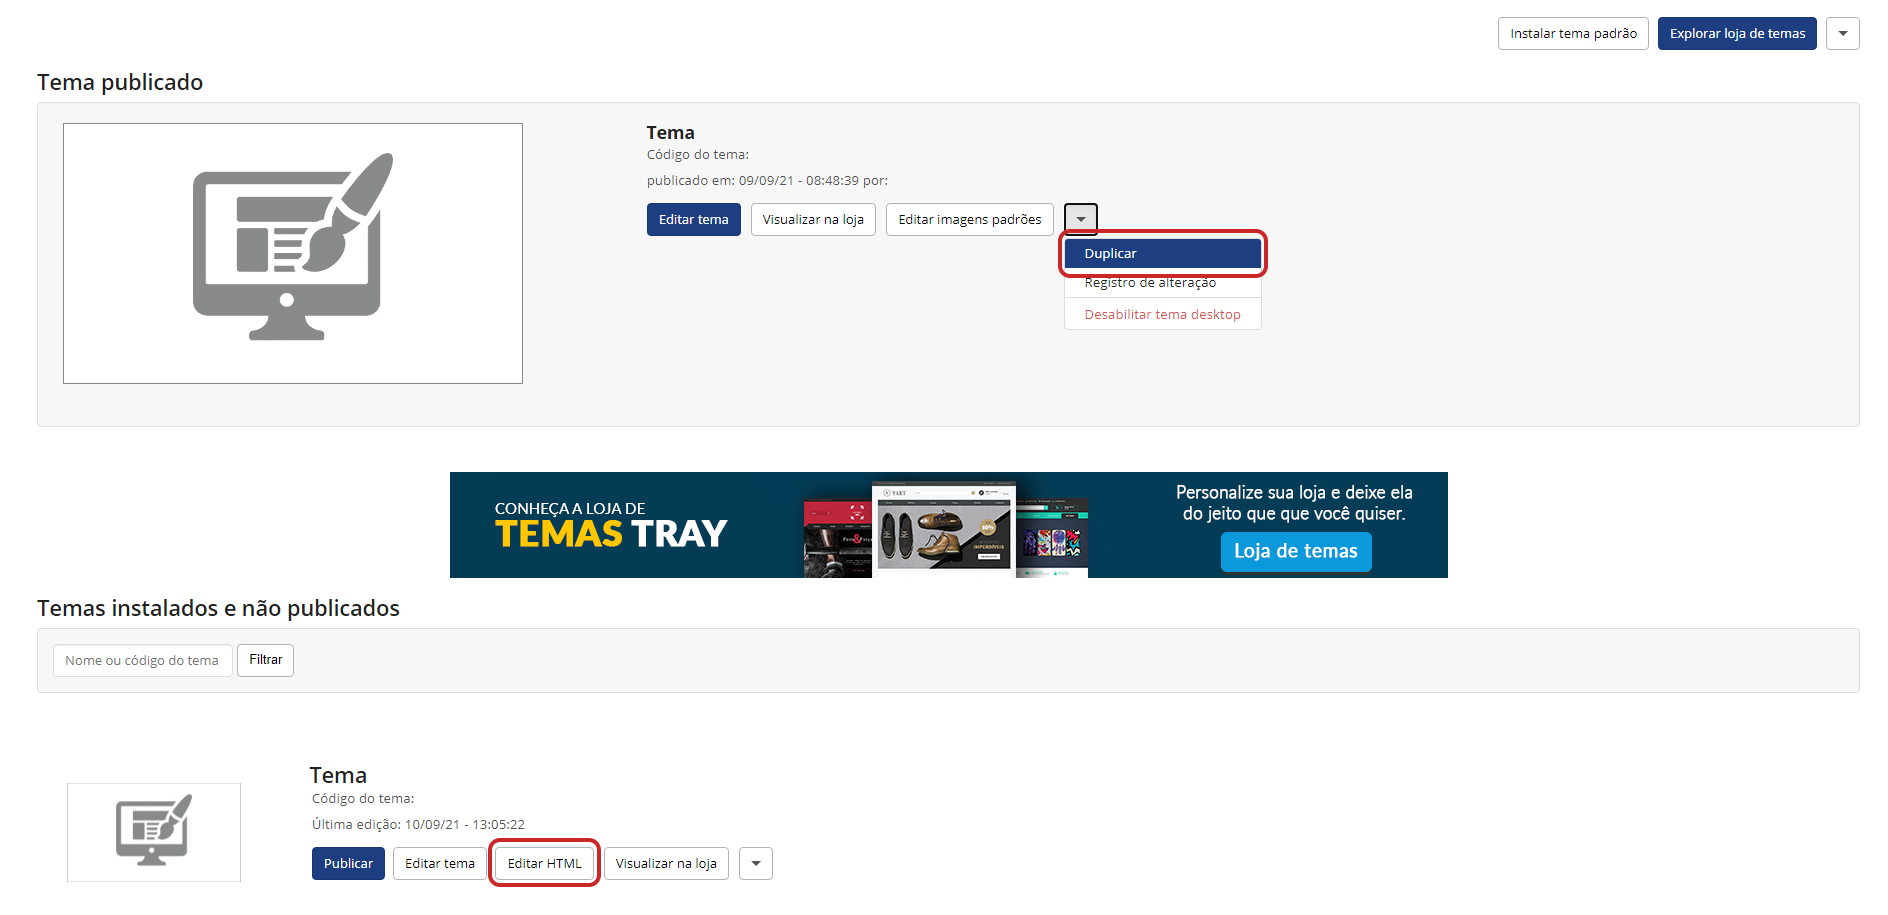Open Explorar loja de temas
Screen dimensions: 1888x915
click(x=1736, y=34)
